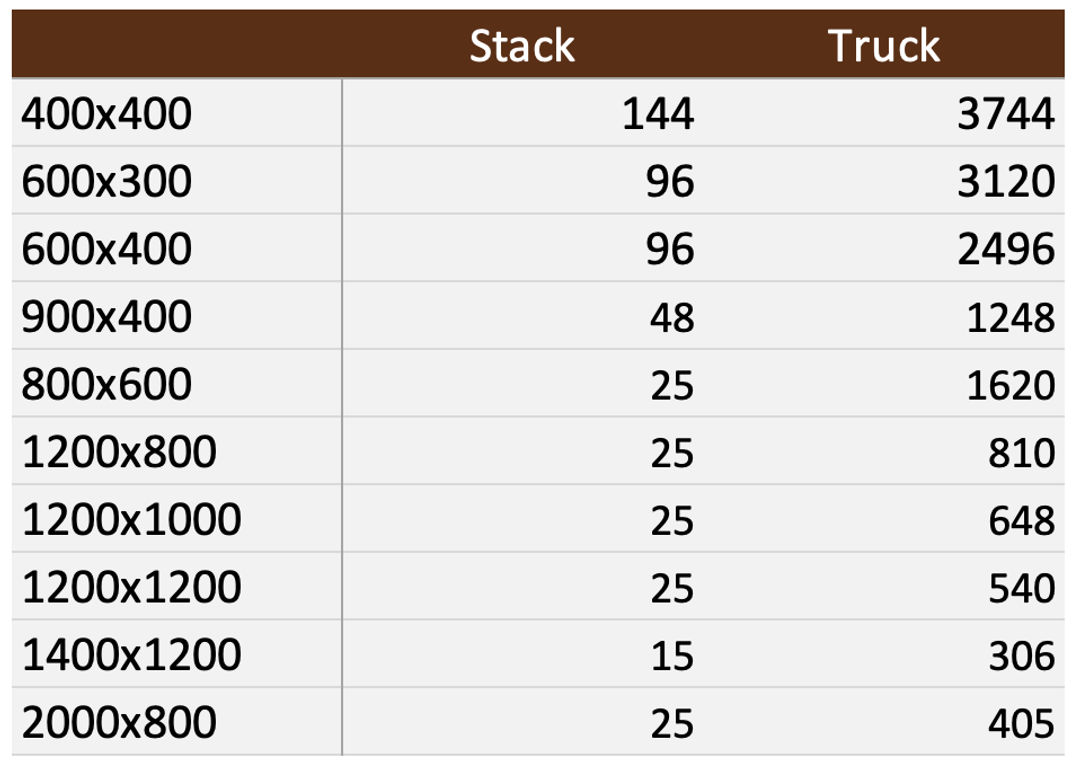The image size is (1080, 771).
Task: Select the 600x300 size cell
Action: point(106,182)
